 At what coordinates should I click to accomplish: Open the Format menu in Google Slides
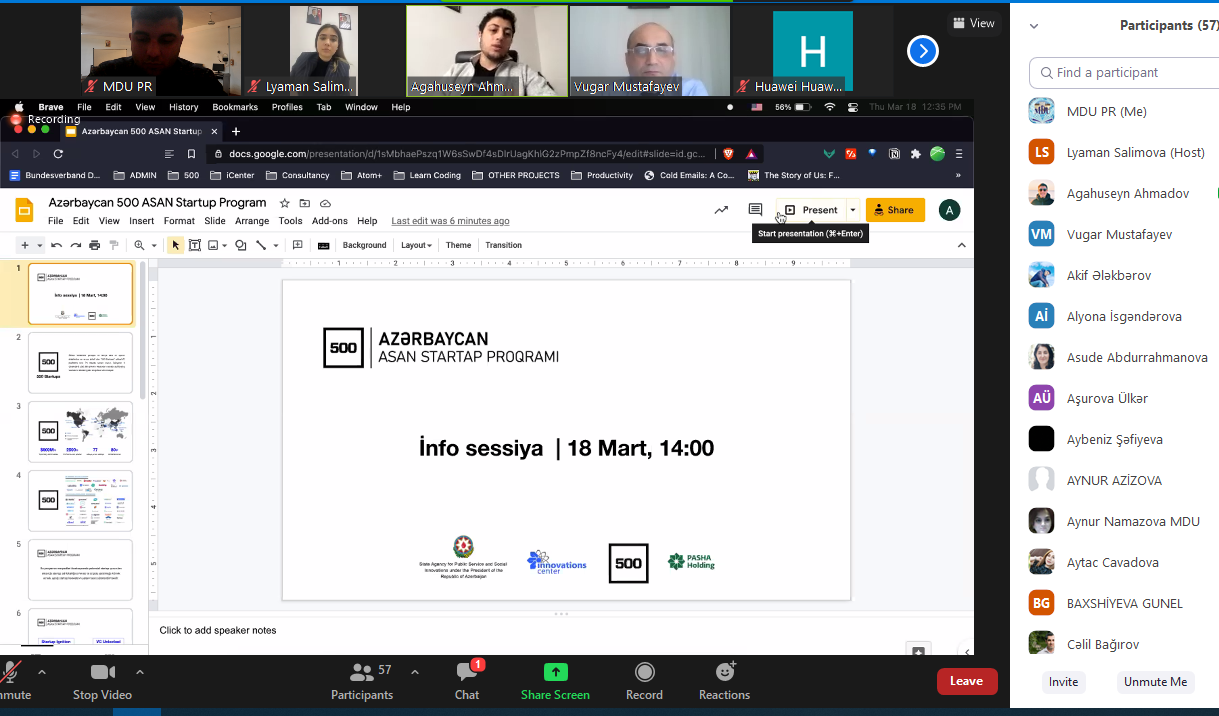[x=179, y=221]
